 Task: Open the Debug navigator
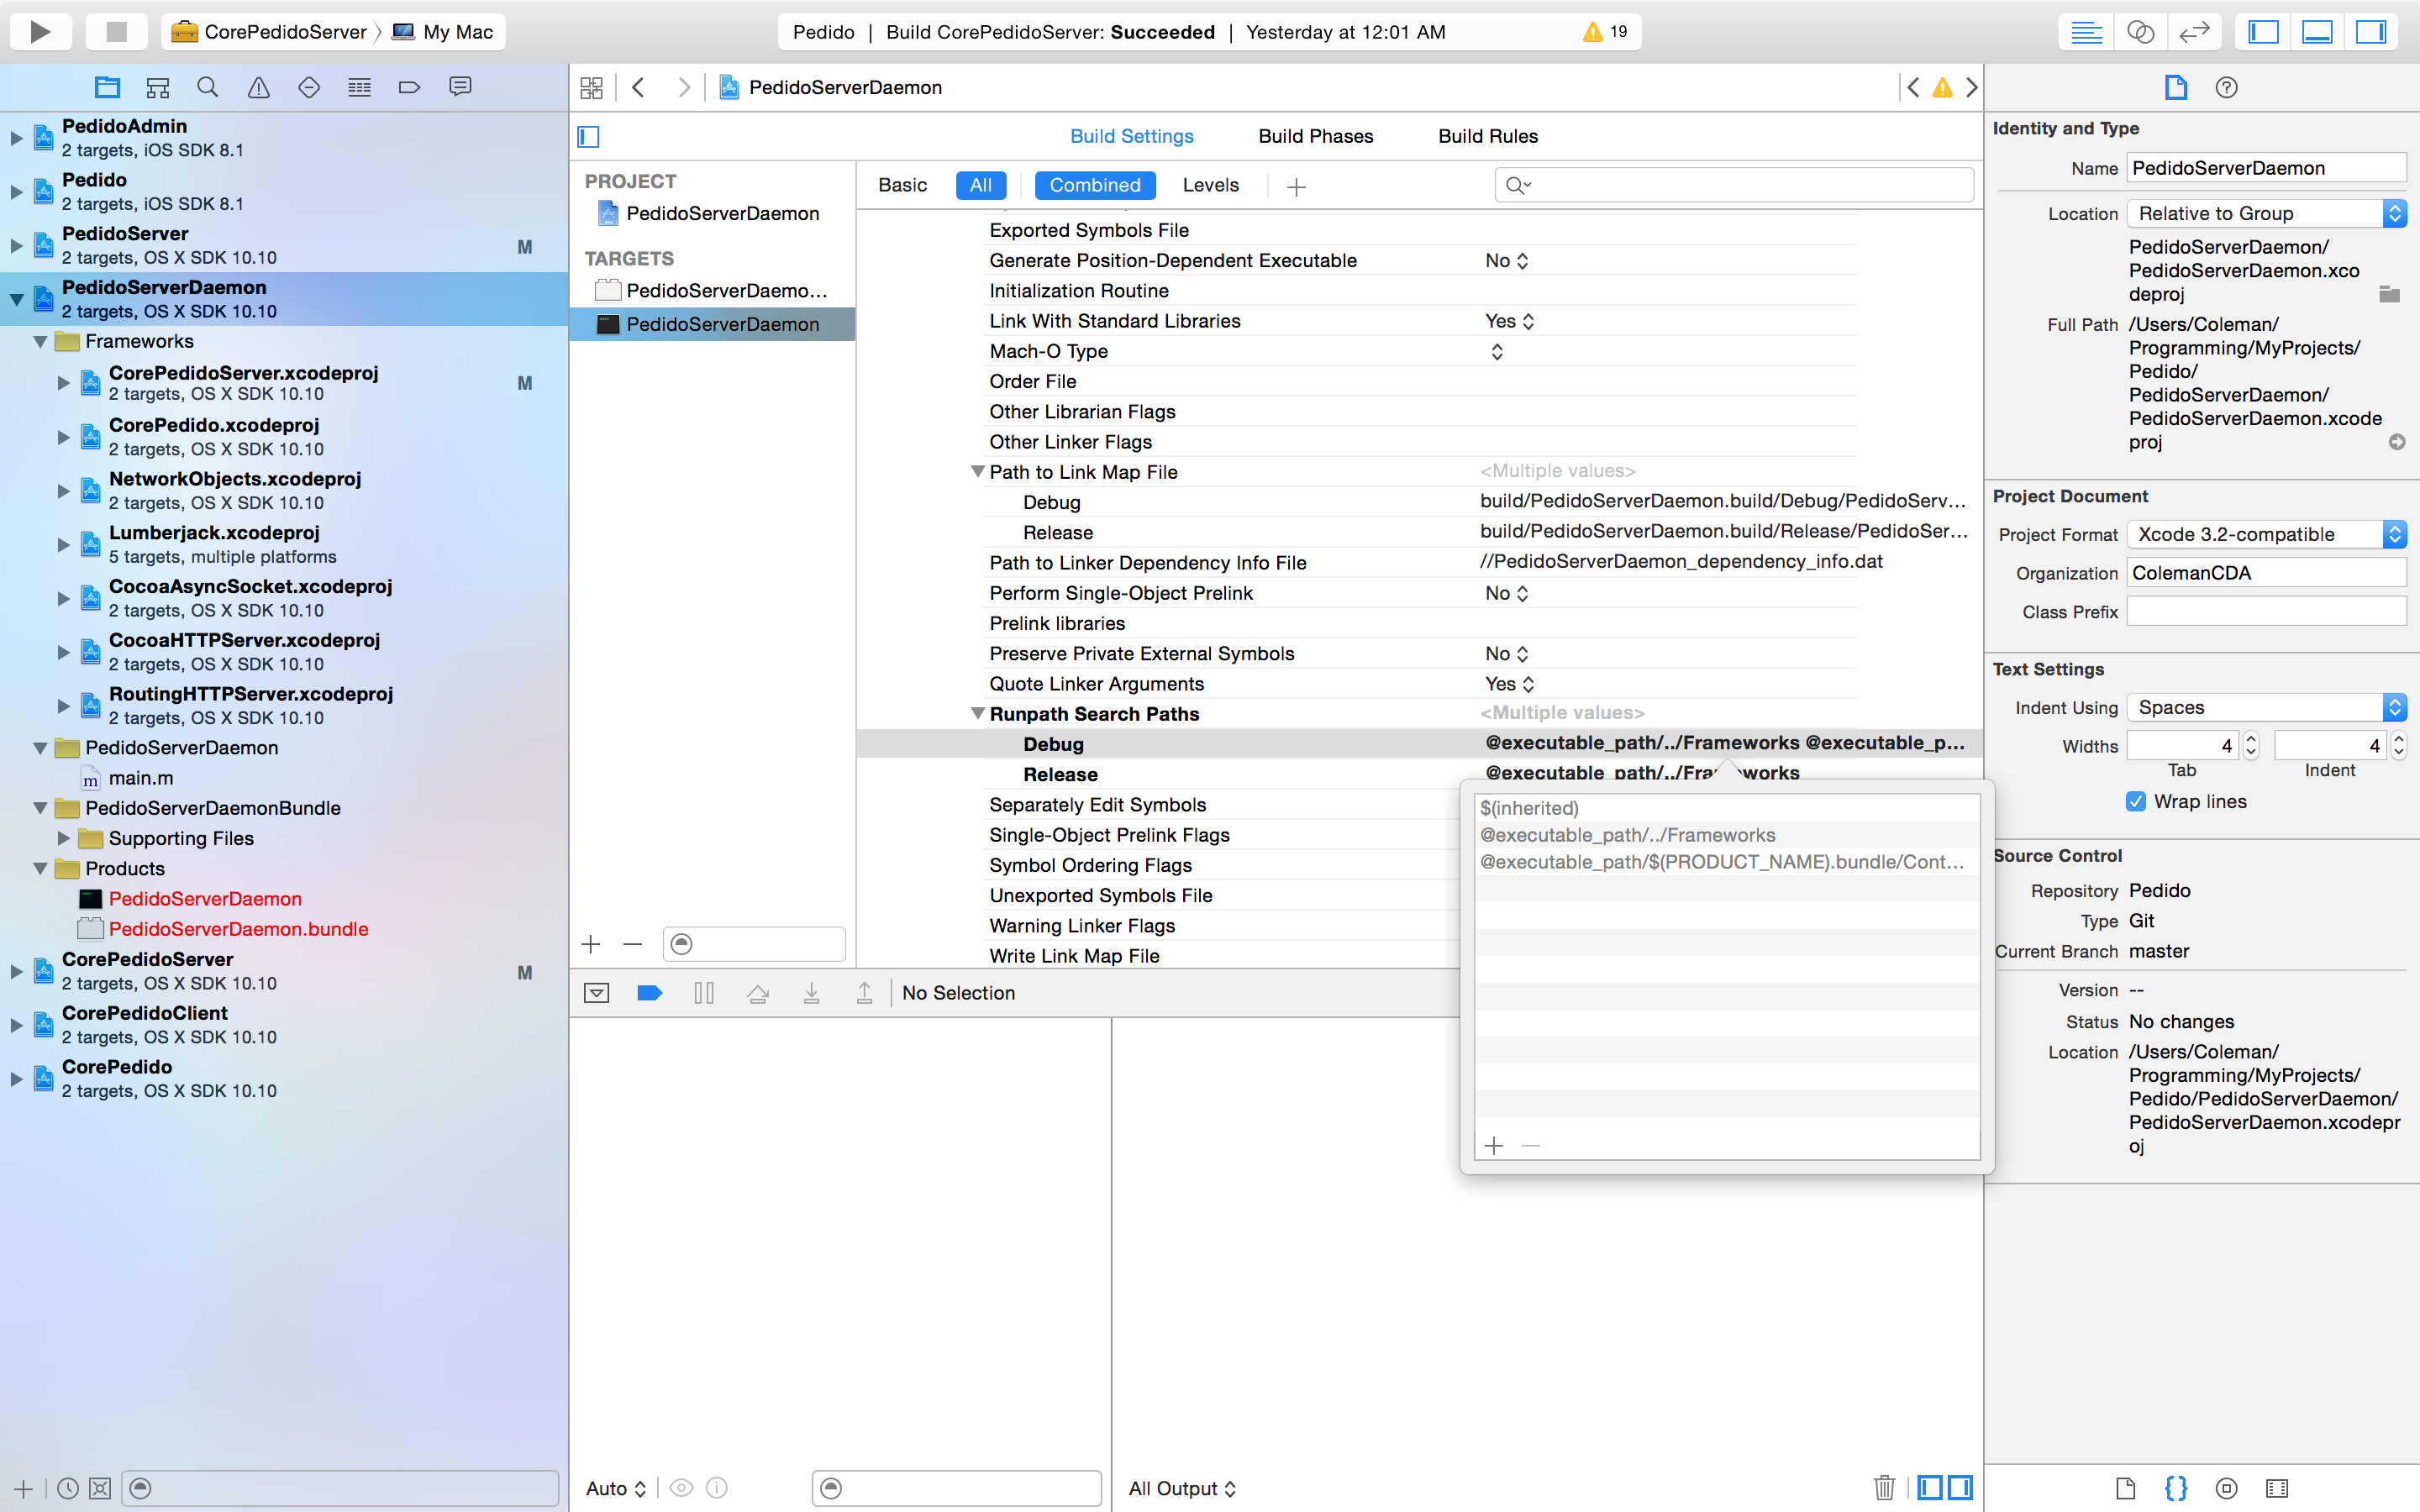coord(360,88)
